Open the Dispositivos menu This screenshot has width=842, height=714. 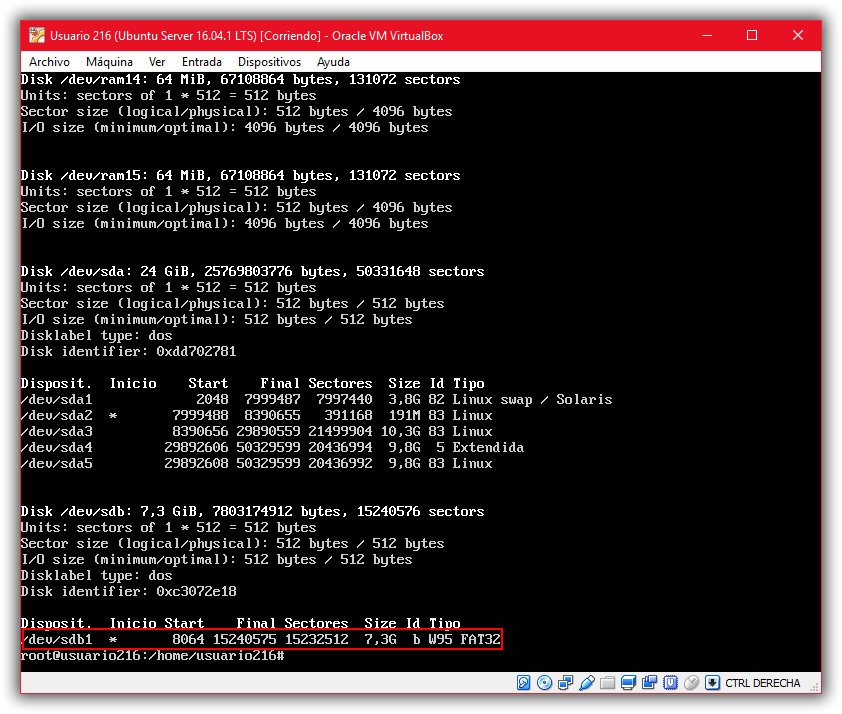click(x=269, y=62)
